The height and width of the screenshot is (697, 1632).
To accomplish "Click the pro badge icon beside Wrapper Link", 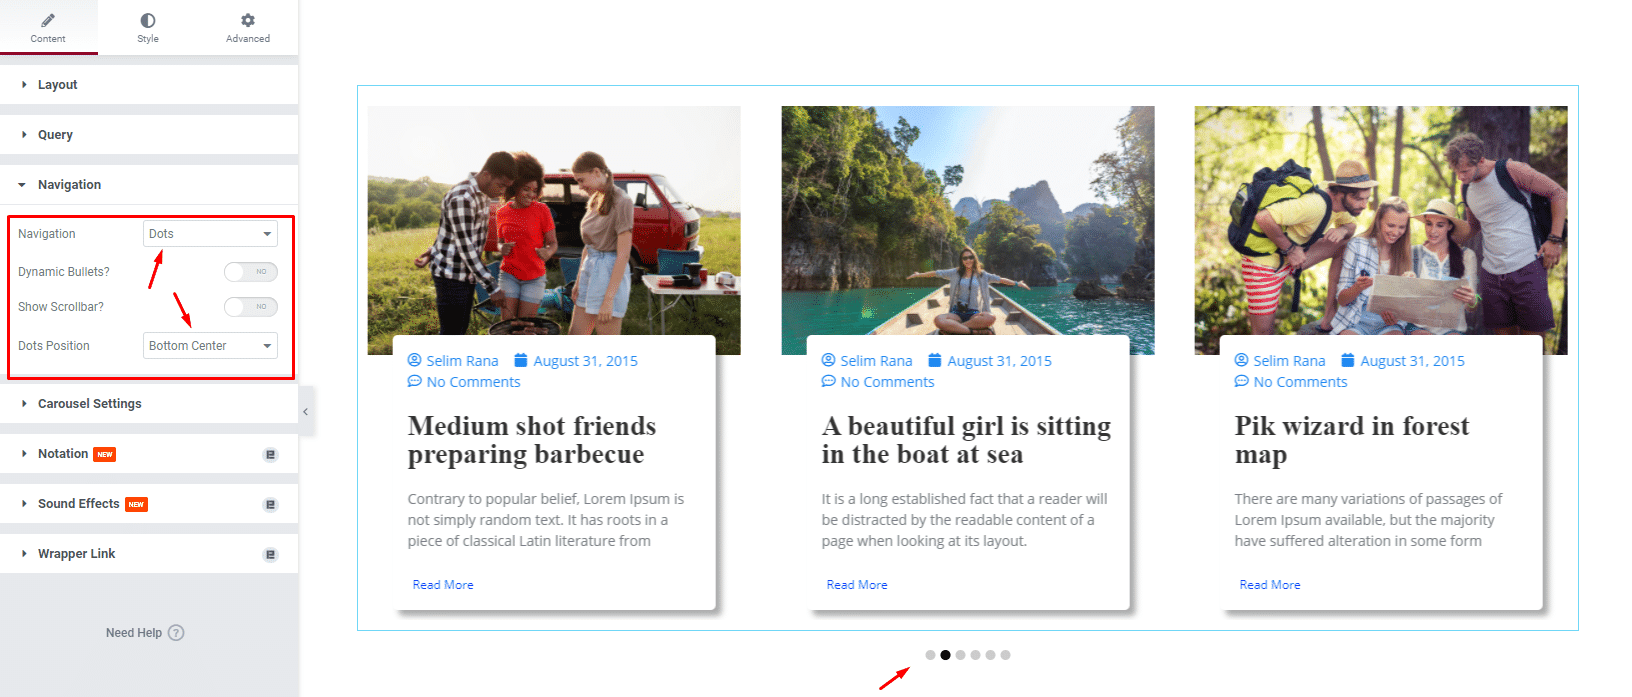I will point(270,555).
